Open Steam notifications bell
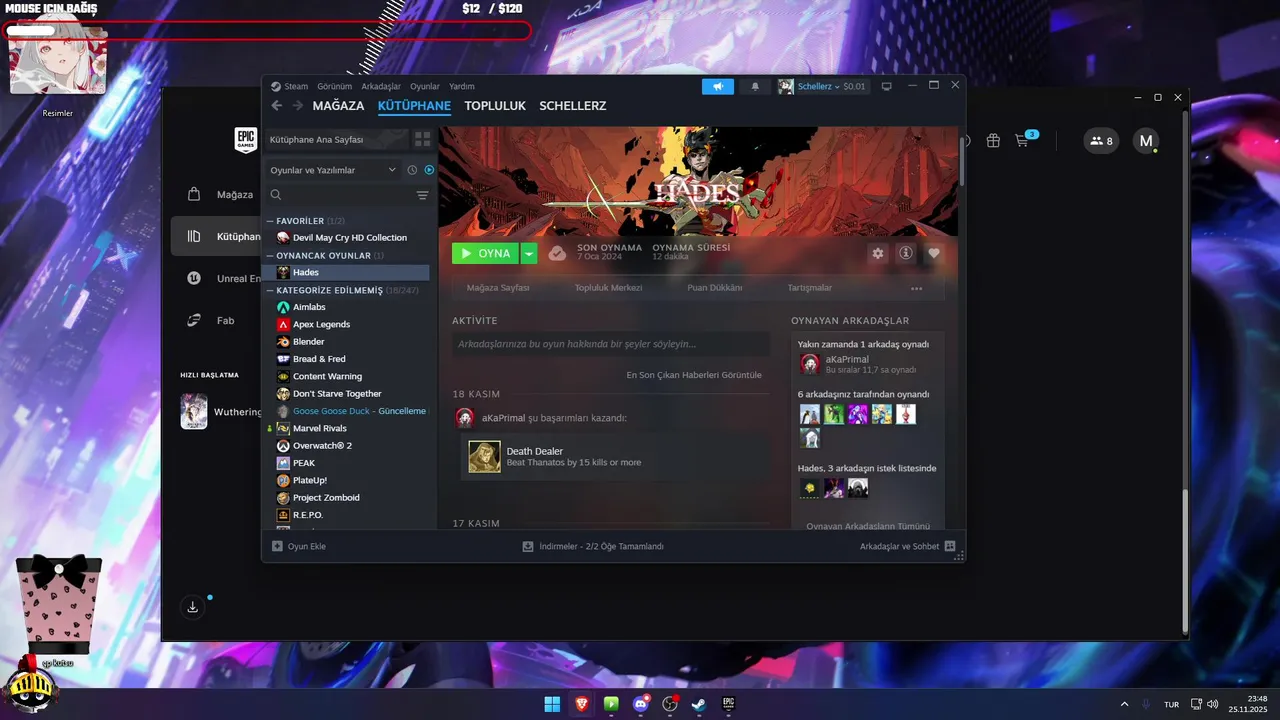The width and height of the screenshot is (1280, 720). pyautogui.click(x=755, y=86)
